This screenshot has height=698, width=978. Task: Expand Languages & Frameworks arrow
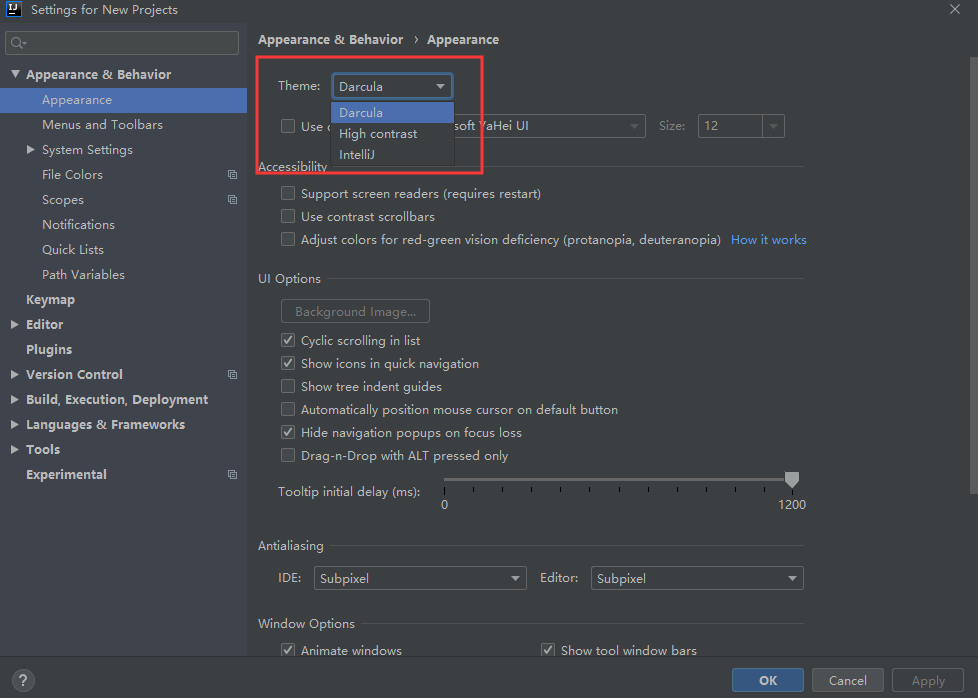coord(15,424)
